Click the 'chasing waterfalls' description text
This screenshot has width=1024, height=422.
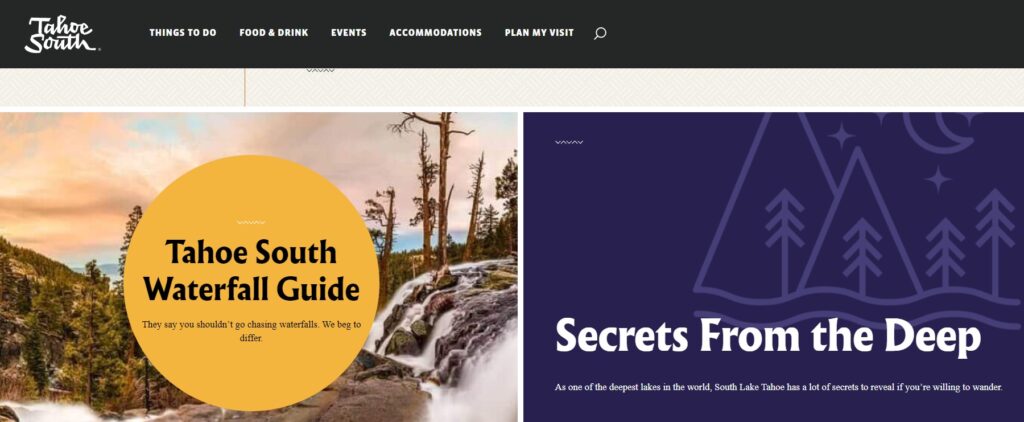[x=251, y=331]
